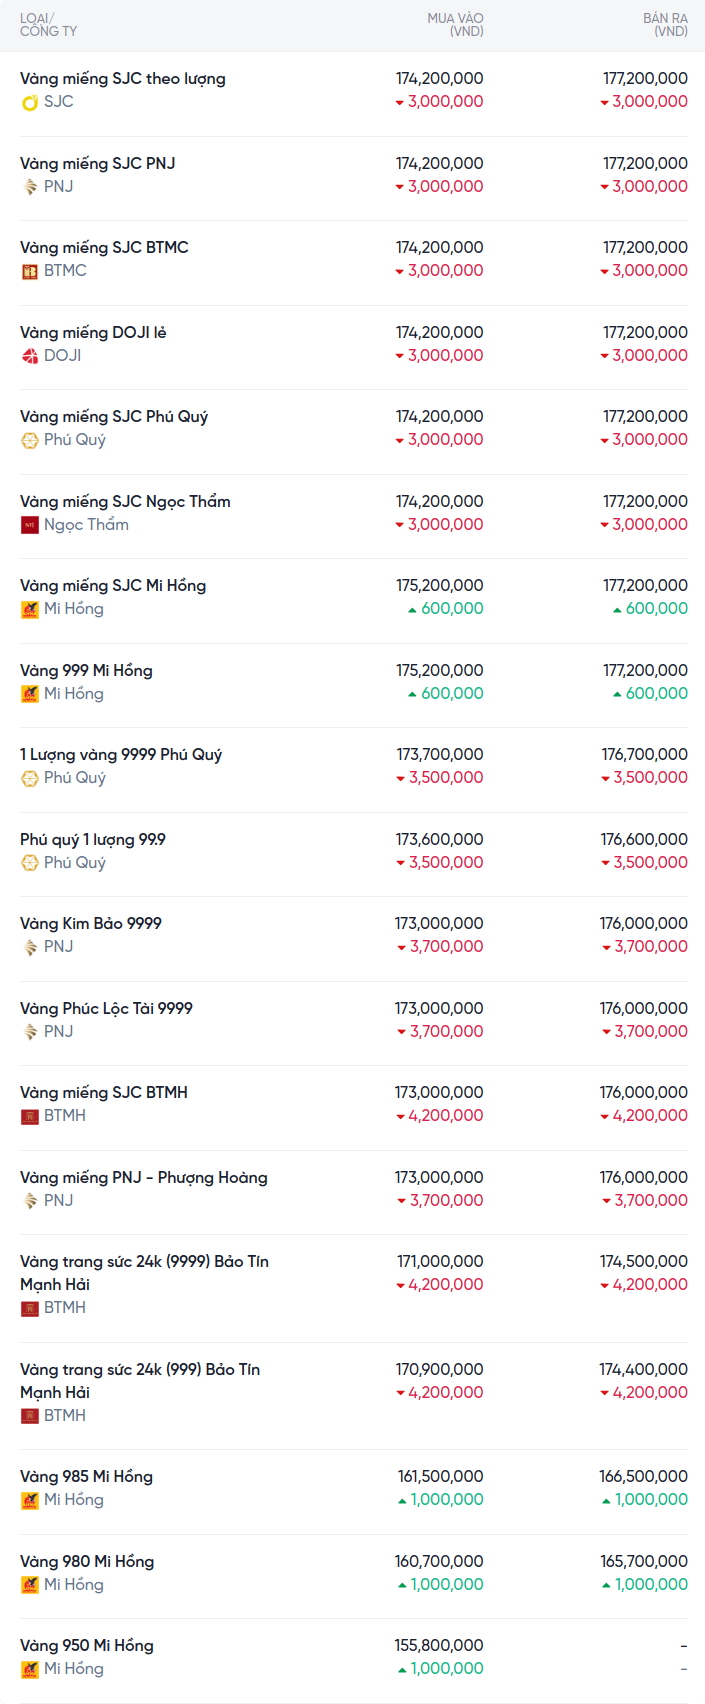Image resolution: width=705 pixels, height=1704 pixels.
Task: Click BTMH logo under Vàng miếng SJC BTMH
Action: (x=30, y=1116)
